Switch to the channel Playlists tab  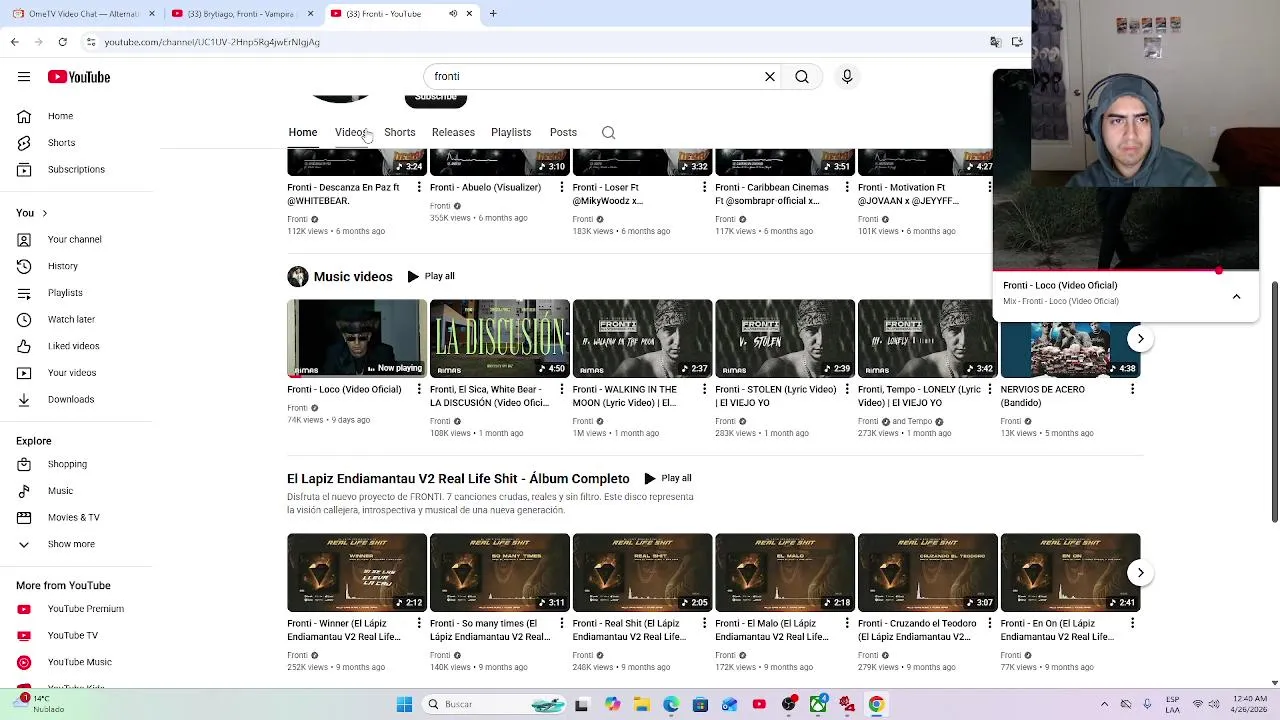click(511, 132)
